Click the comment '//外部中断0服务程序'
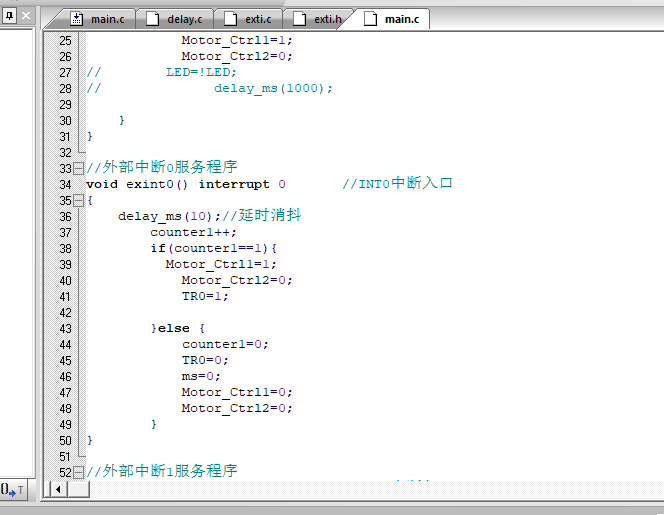This screenshot has width=664, height=515. 162,168
